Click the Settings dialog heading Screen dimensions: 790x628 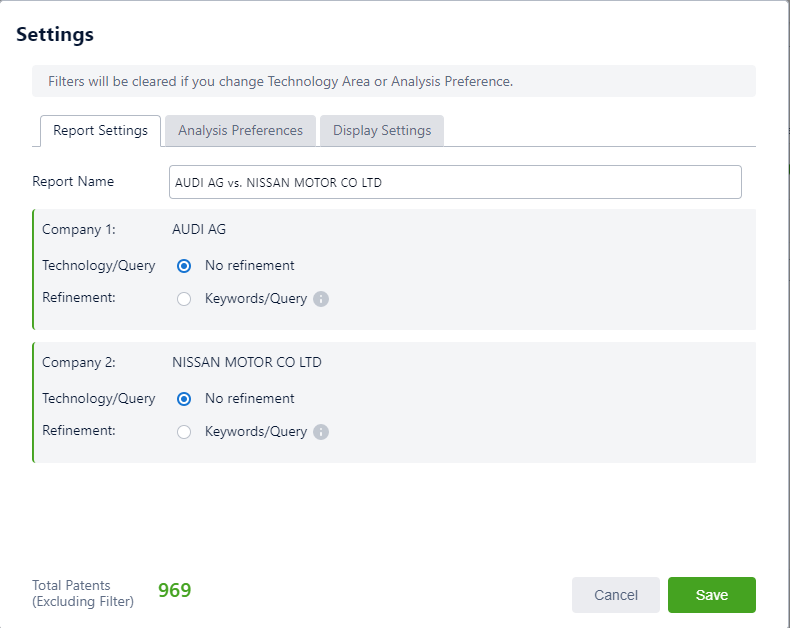tap(55, 35)
